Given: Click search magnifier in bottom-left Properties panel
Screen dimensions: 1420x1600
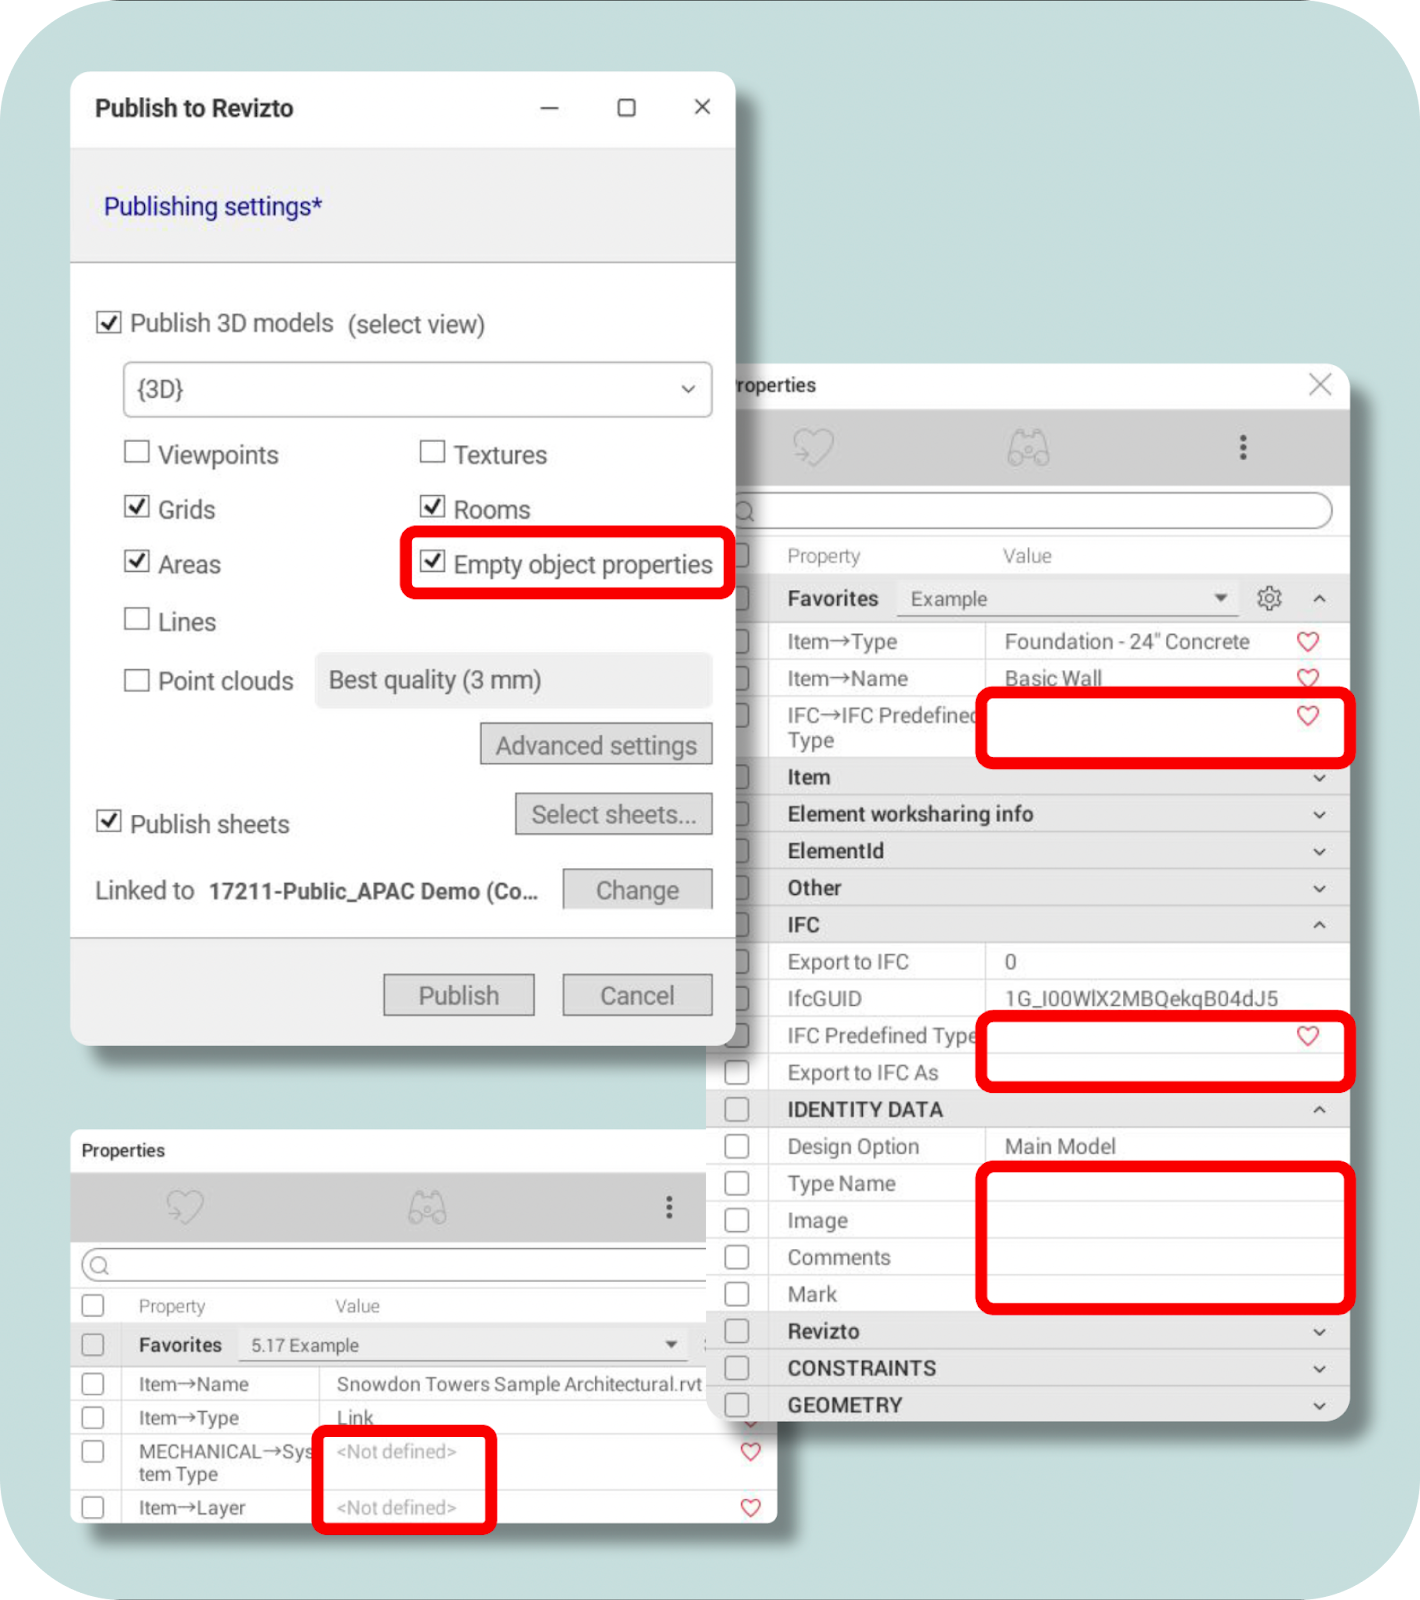Looking at the screenshot, I should [x=99, y=1266].
